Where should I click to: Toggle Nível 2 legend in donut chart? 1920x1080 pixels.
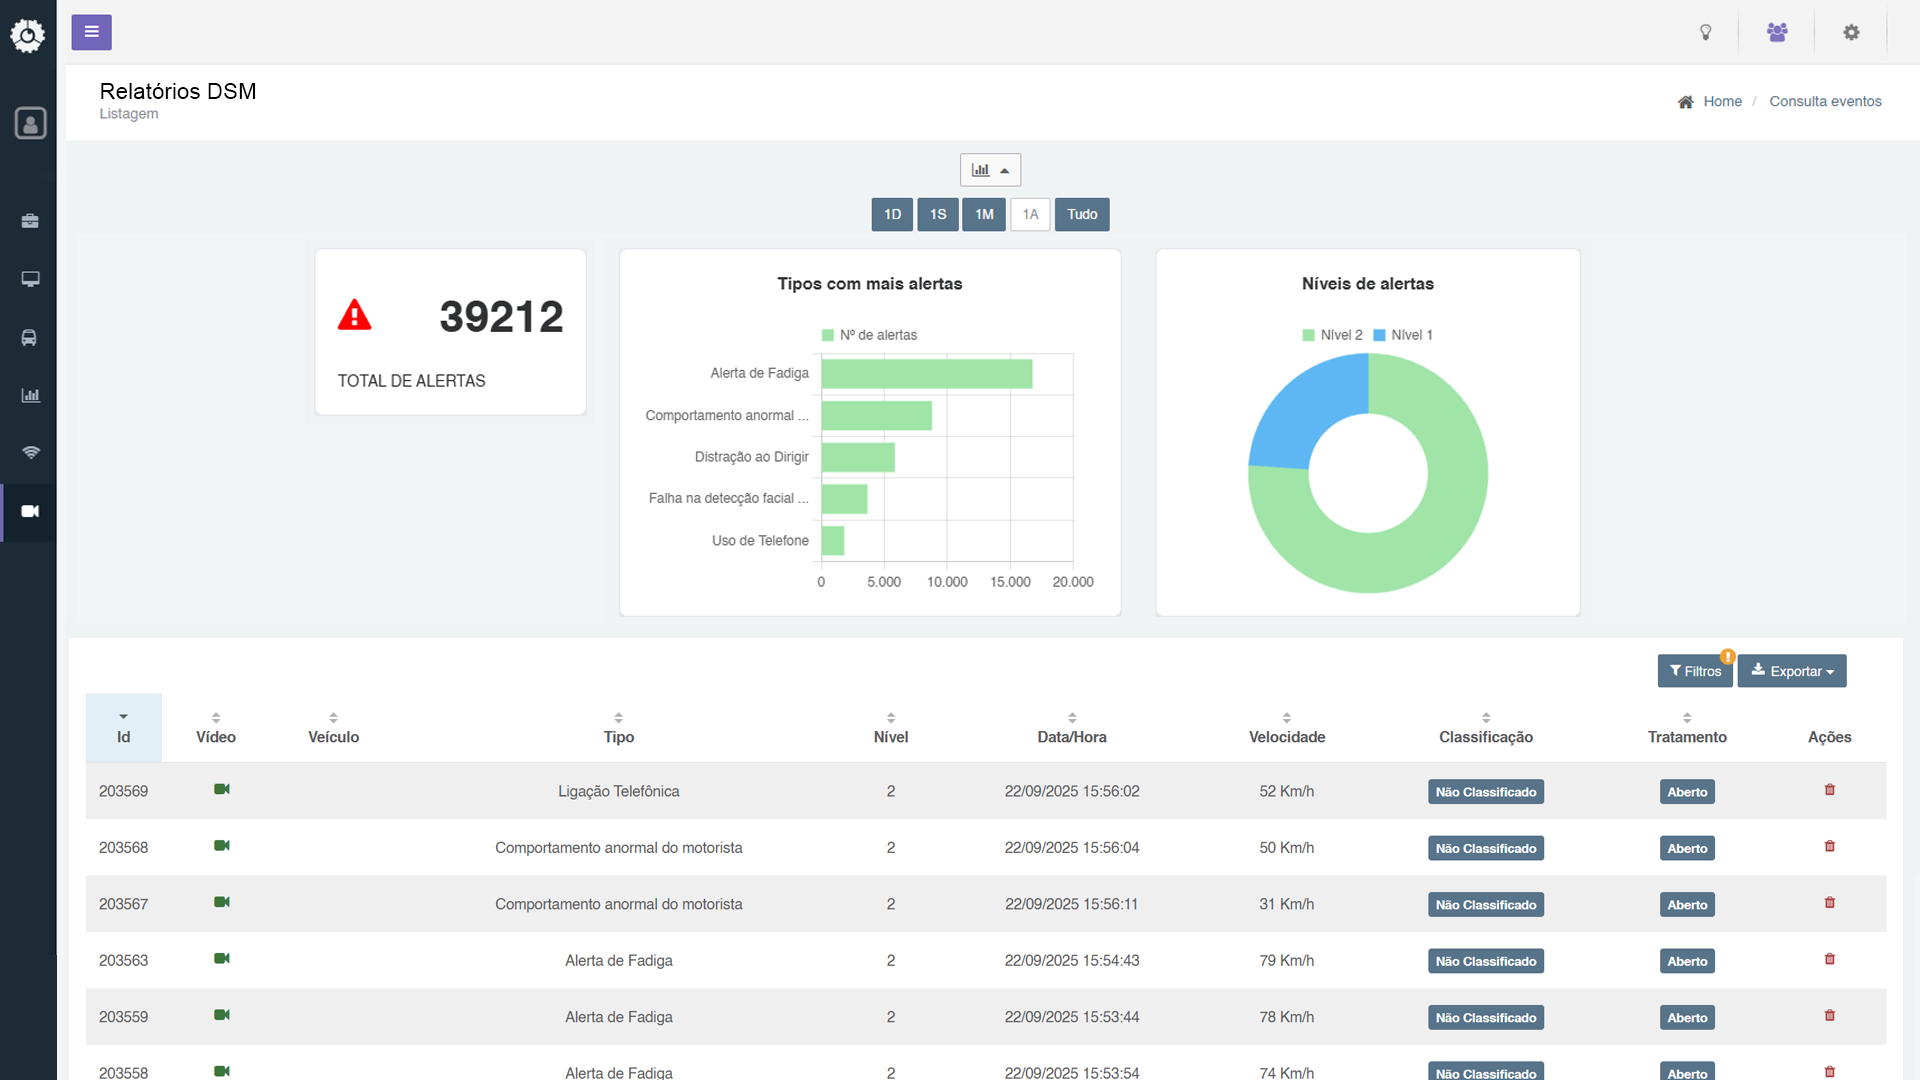point(1332,335)
